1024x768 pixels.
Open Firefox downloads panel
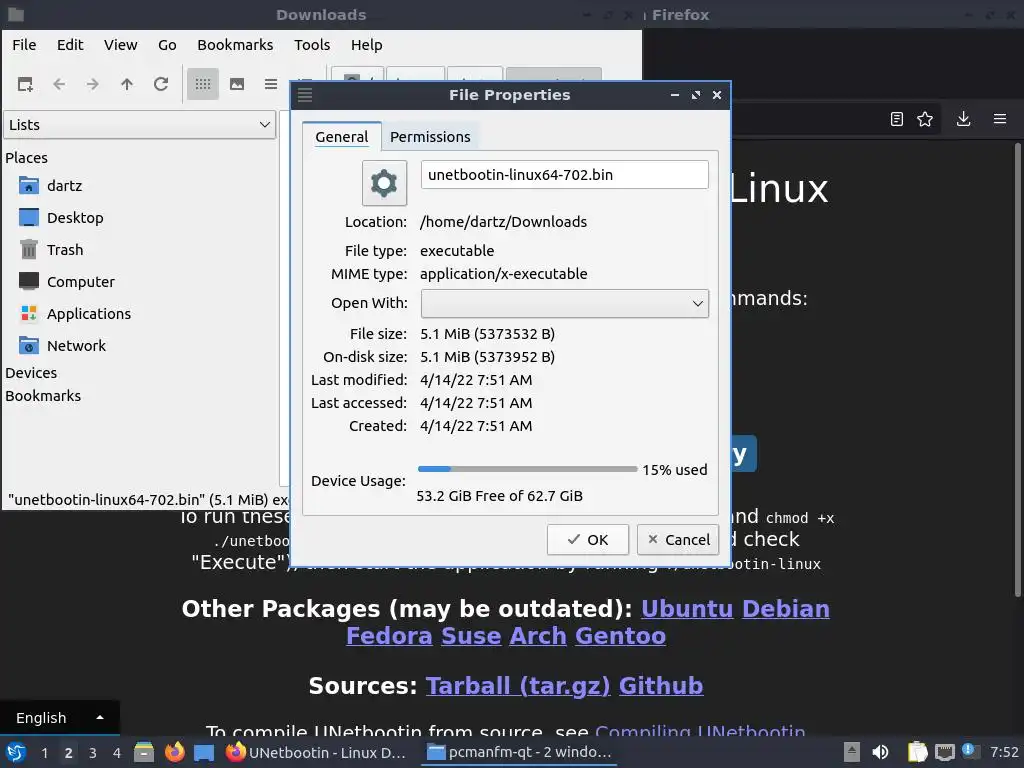point(963,119)
